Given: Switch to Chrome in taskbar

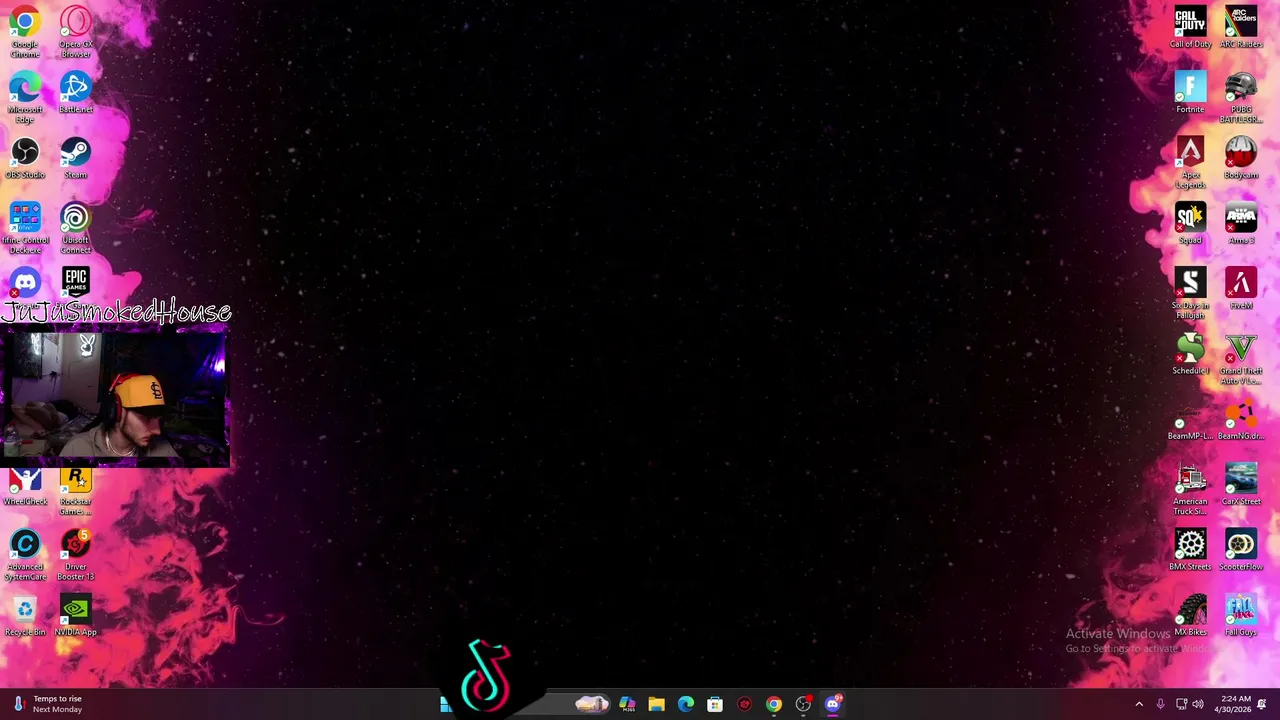Looking at the screenshot, I should point(774,704).
